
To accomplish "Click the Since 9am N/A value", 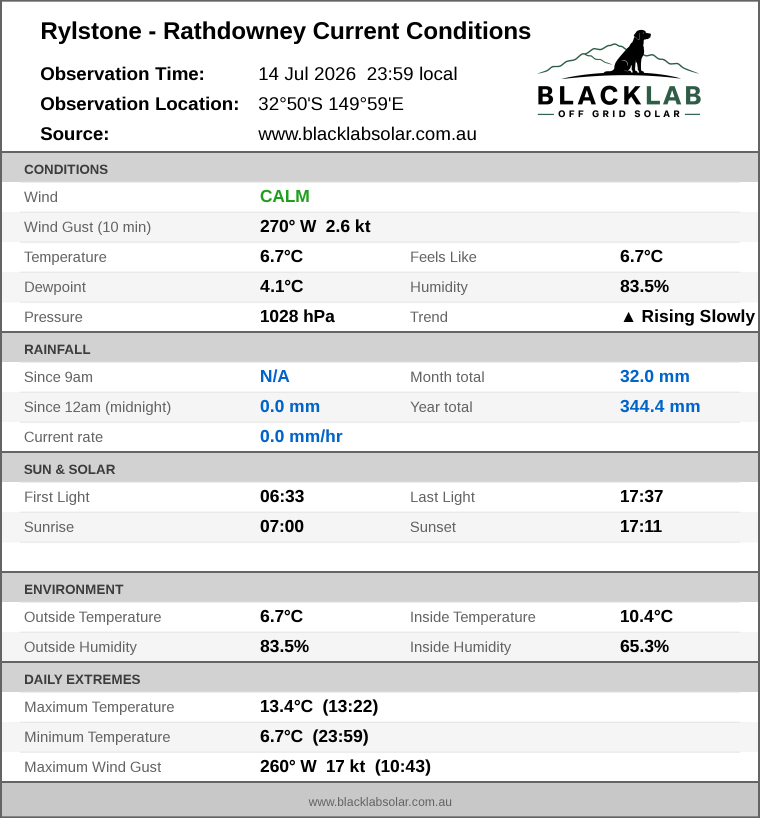I will click(274, 376).
